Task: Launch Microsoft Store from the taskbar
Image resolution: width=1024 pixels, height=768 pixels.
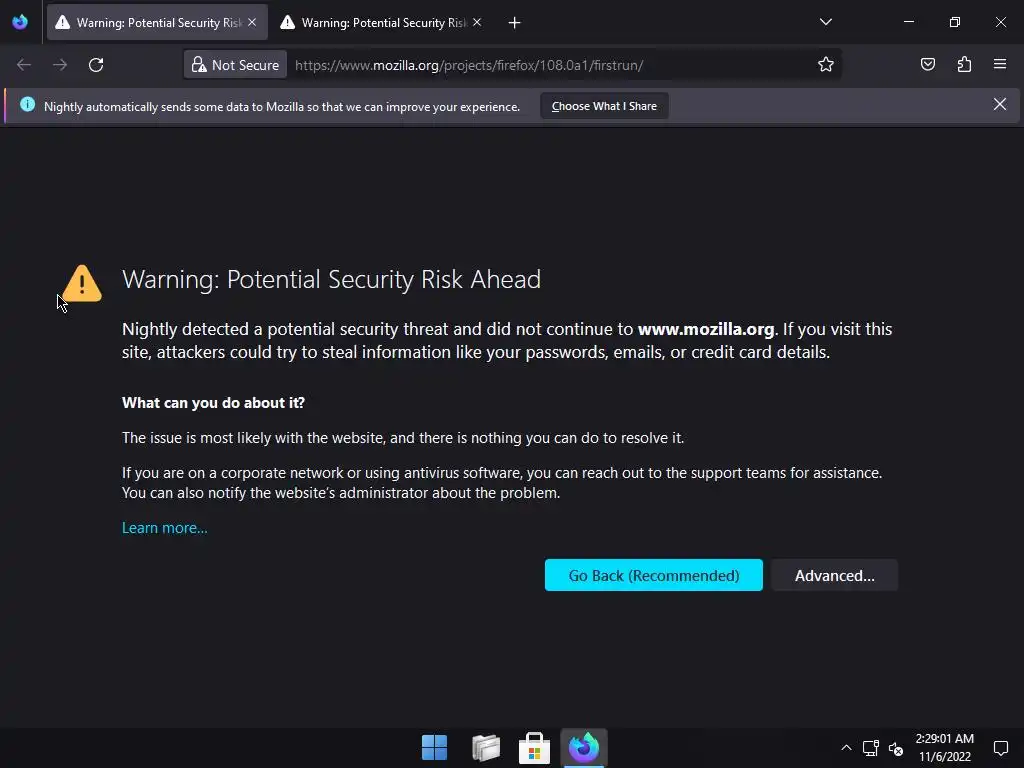Action: pyautogui.click(x=534, y=748)
